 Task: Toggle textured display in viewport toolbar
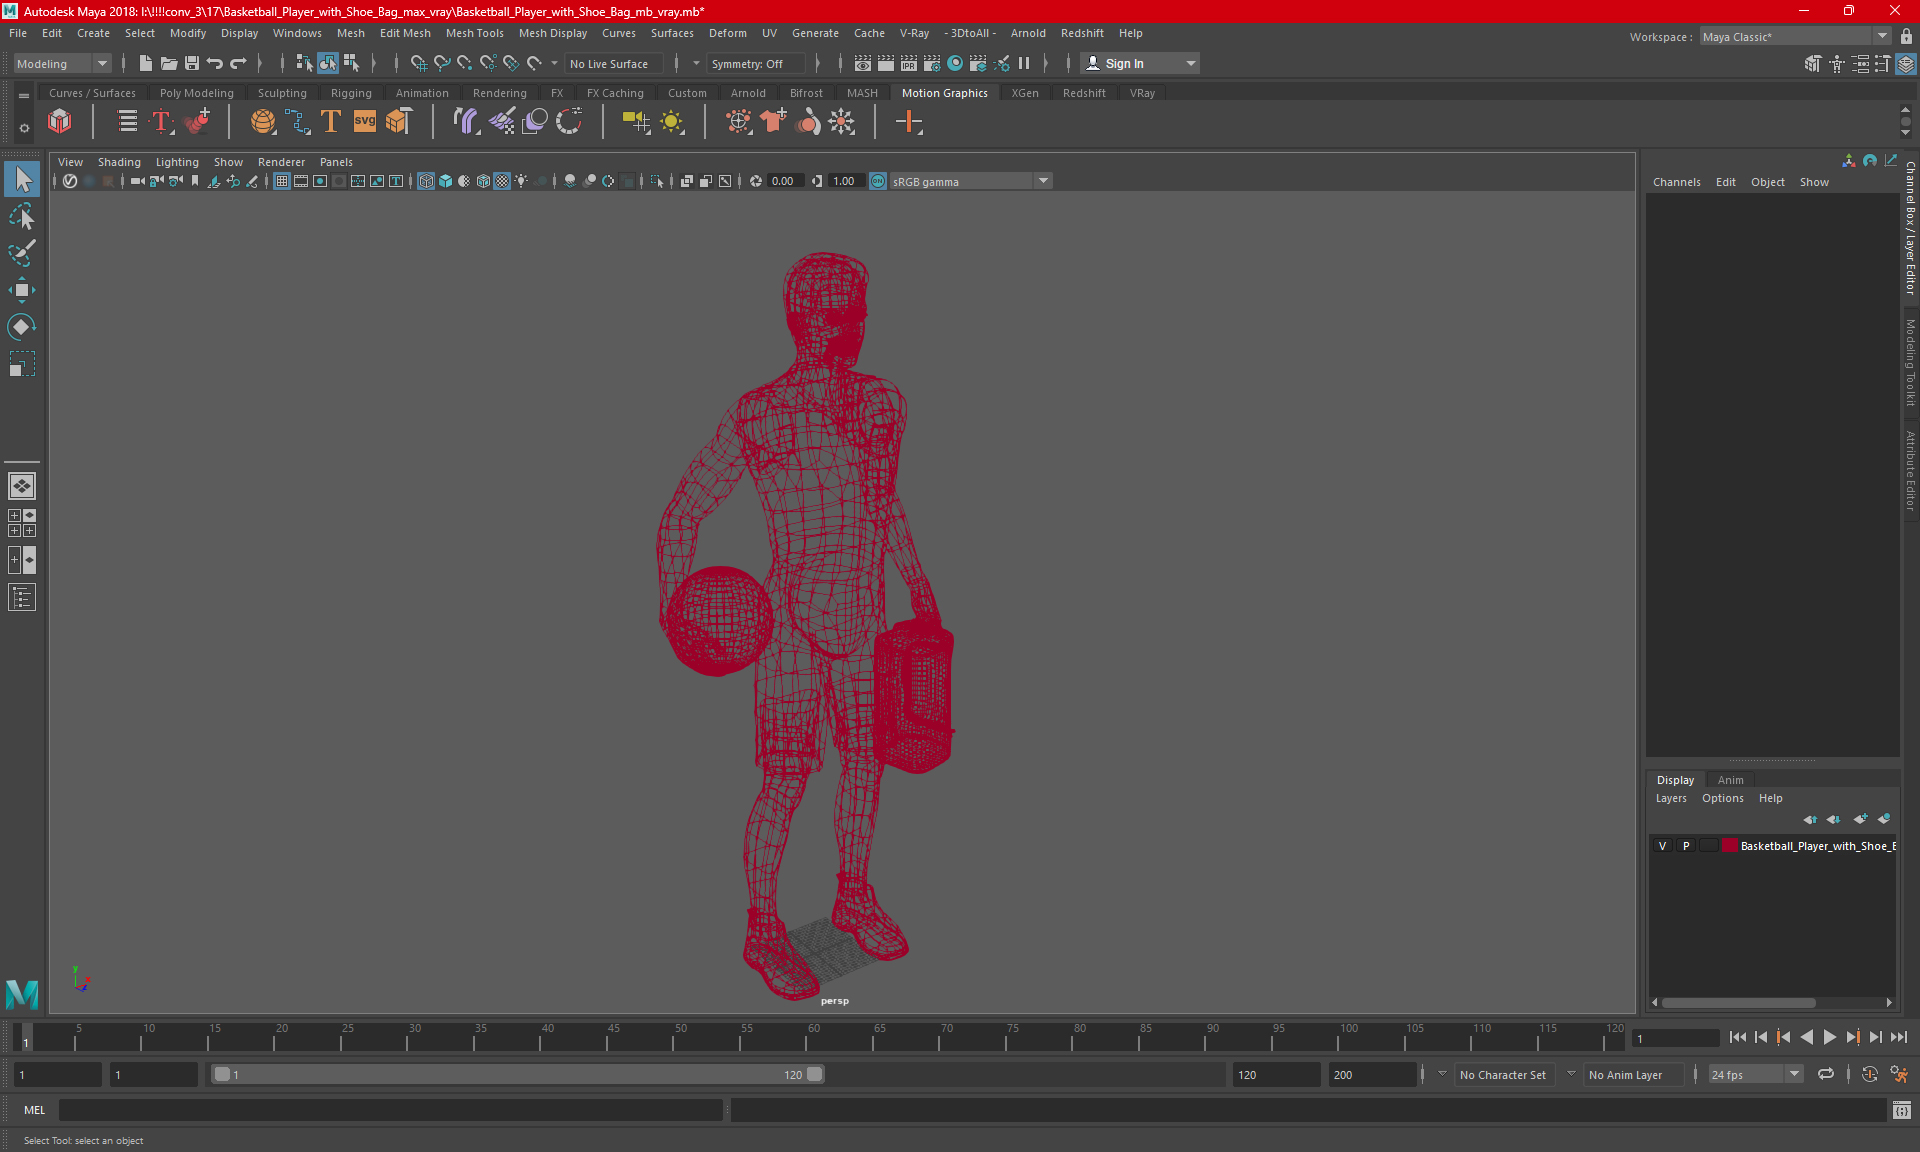tap(502, 181)
